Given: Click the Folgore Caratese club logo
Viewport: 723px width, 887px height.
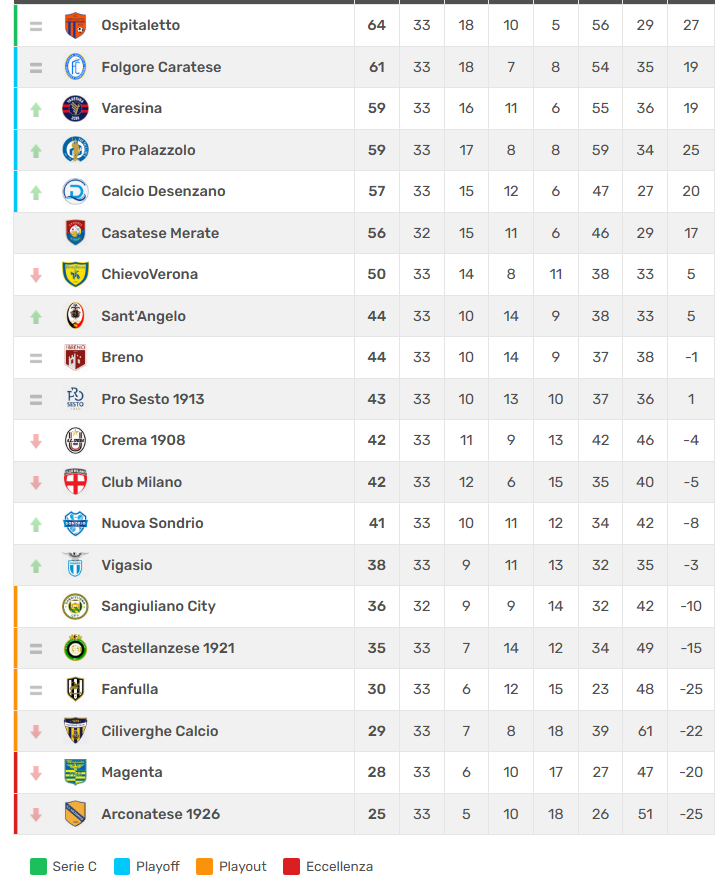Looking at the screenshot, I should [x=75, y=67].
